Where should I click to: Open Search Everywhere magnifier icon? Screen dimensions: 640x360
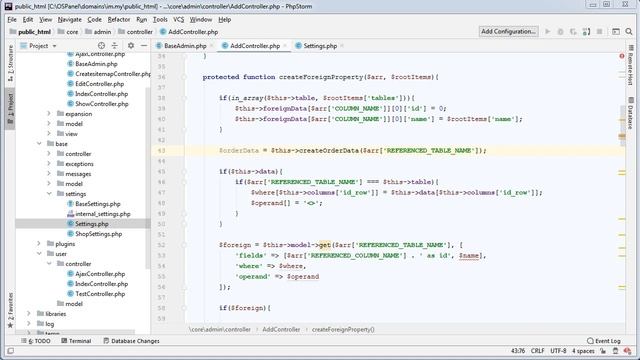[x=629, y=31]
